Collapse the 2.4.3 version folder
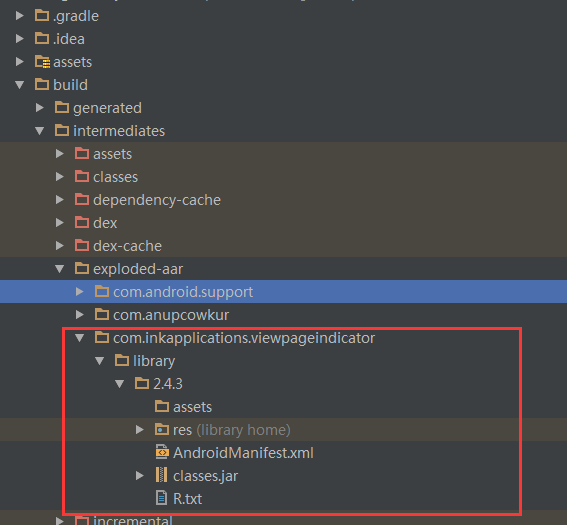The image size is (567, 525). [x=119, y=384]
